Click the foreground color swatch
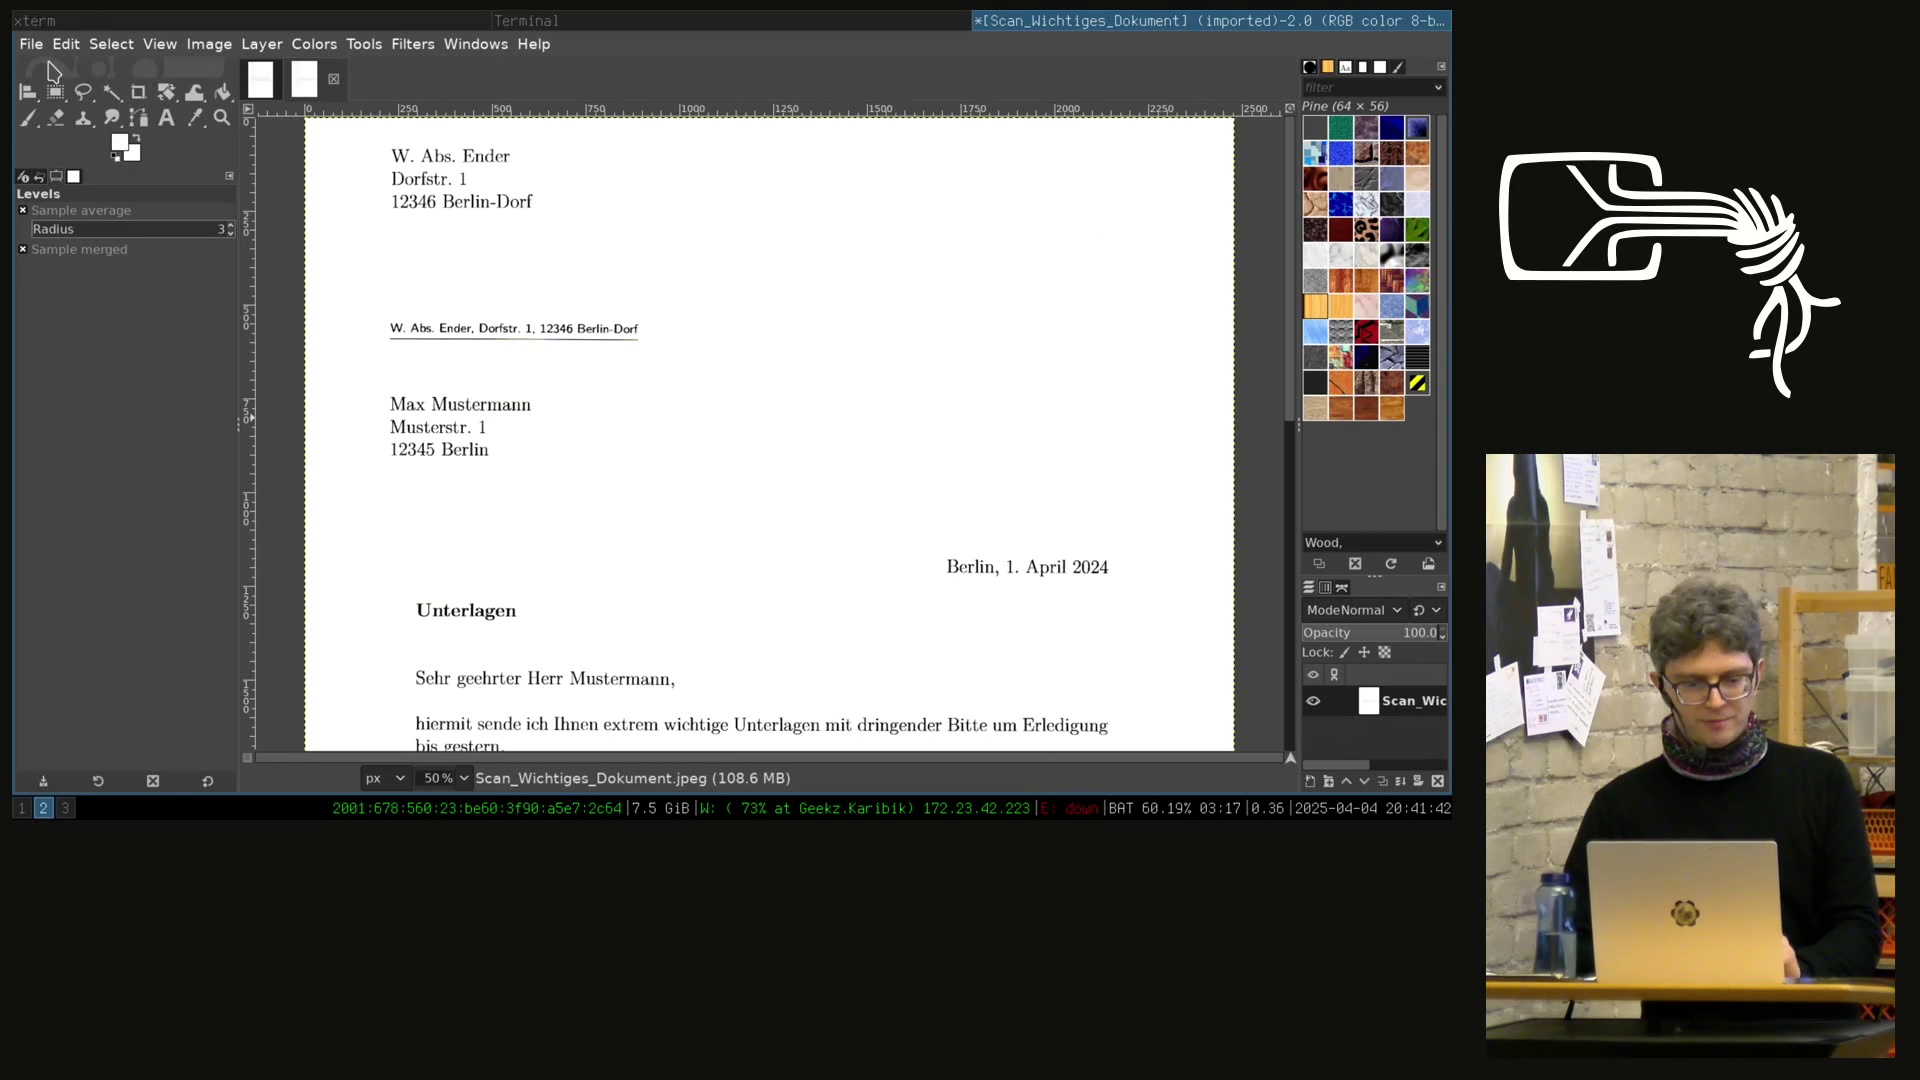 119,142
